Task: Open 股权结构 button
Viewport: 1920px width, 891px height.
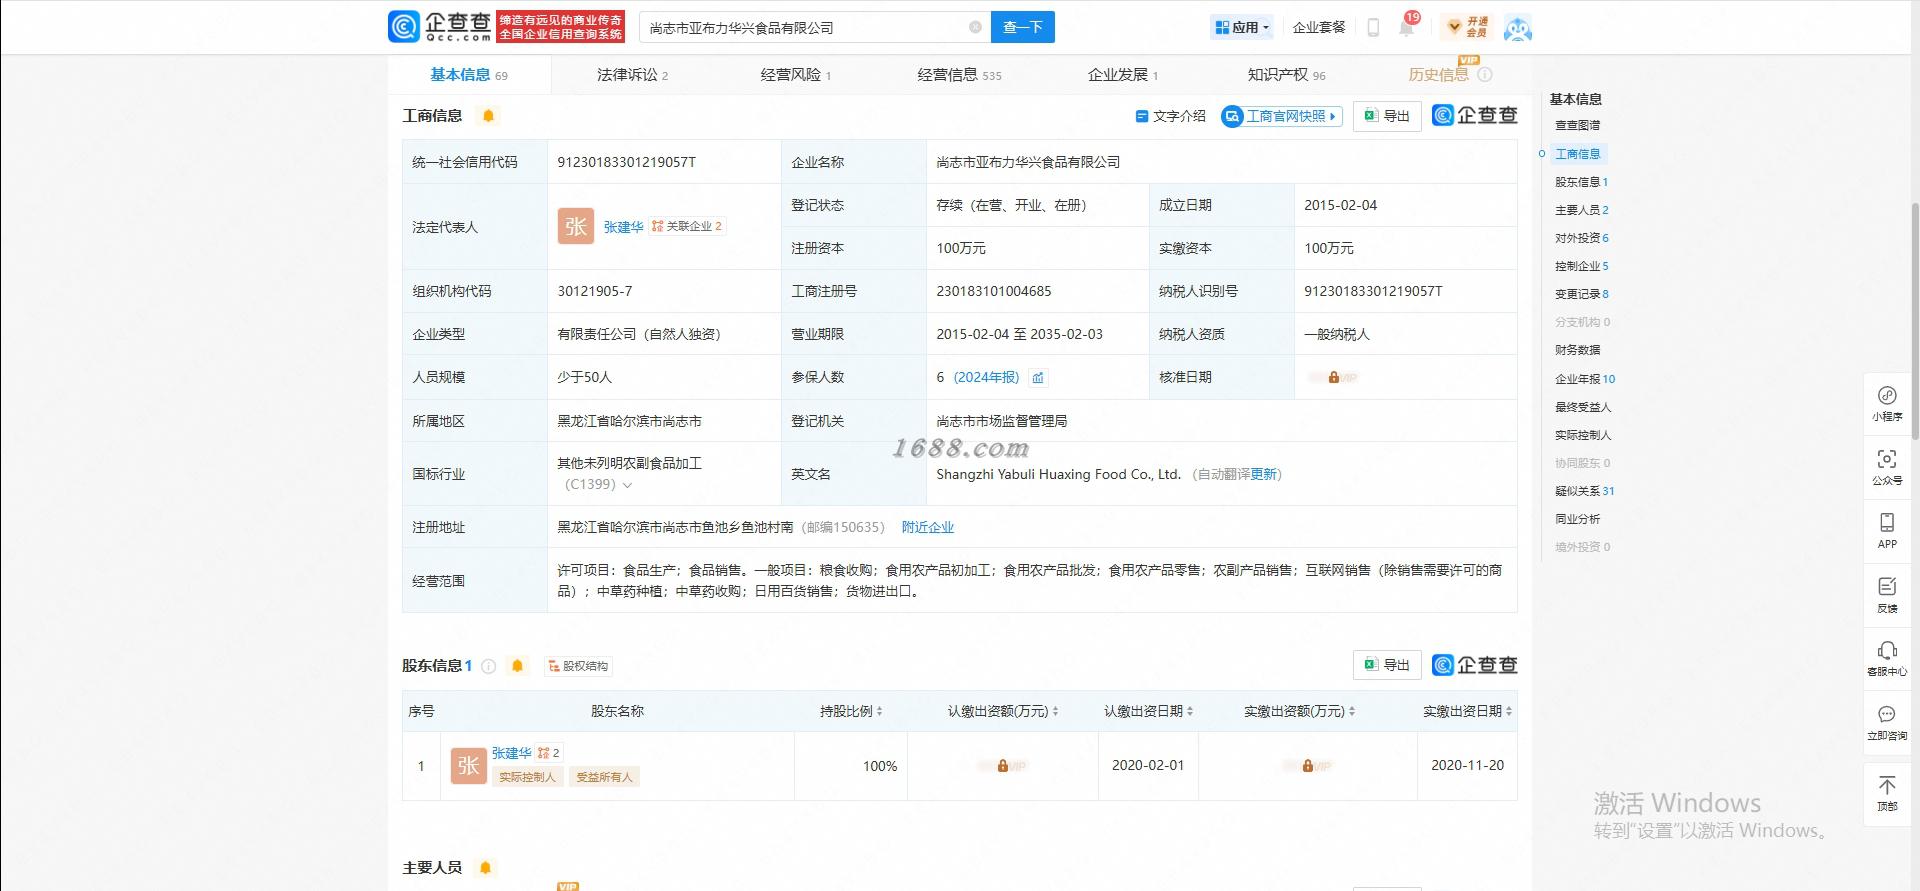Action: 578,666
